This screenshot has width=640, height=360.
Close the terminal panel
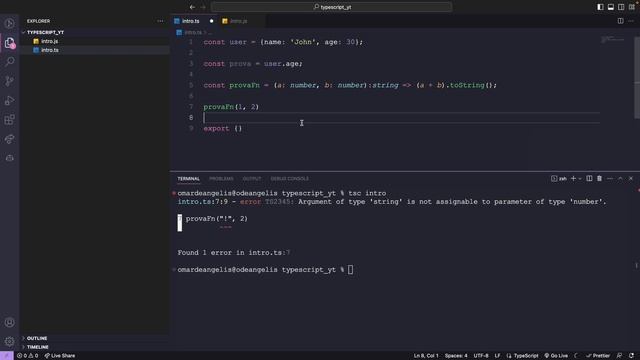(631, 178)
